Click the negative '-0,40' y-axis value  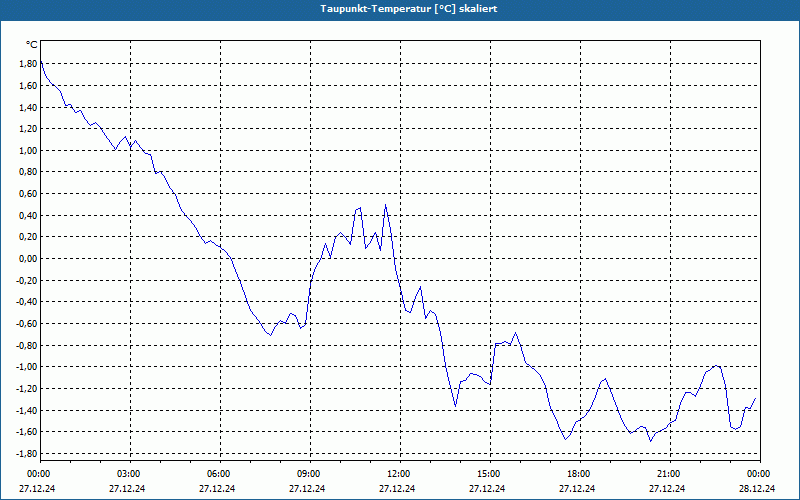(x=28, y=302)
